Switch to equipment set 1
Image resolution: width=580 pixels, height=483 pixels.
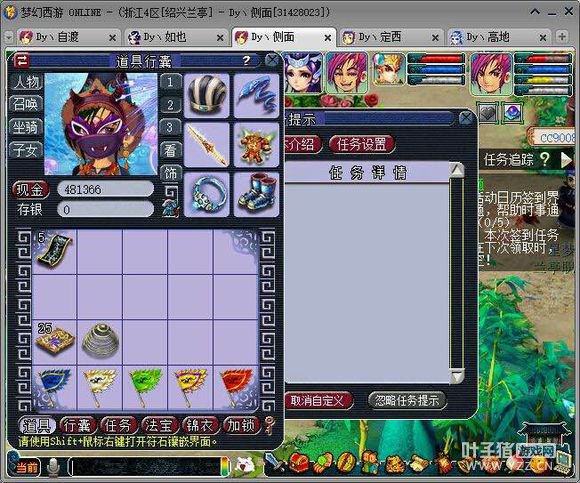(x=170, y=82)
